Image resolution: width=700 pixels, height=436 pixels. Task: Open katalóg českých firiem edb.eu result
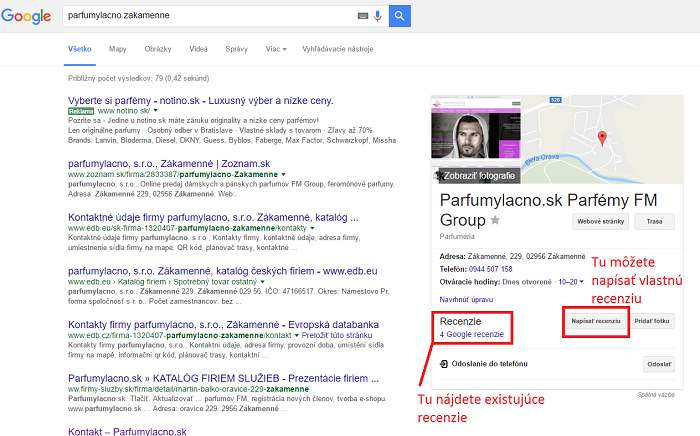coord(222,271)
